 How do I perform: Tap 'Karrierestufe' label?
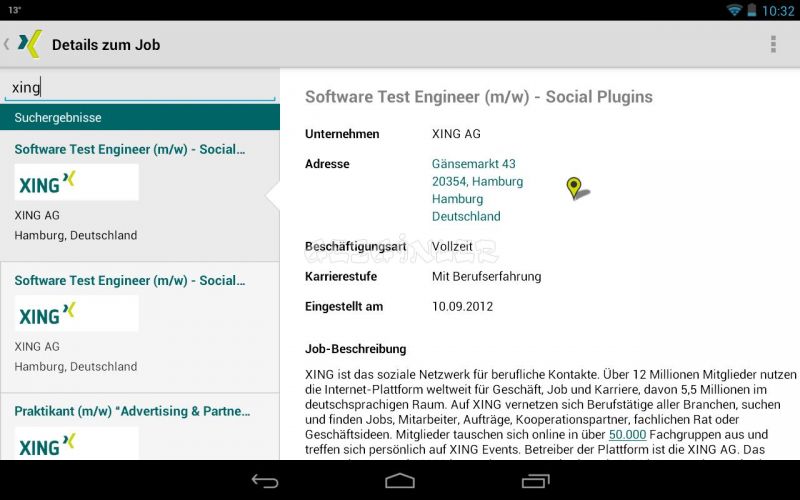[x=341, y=277]
